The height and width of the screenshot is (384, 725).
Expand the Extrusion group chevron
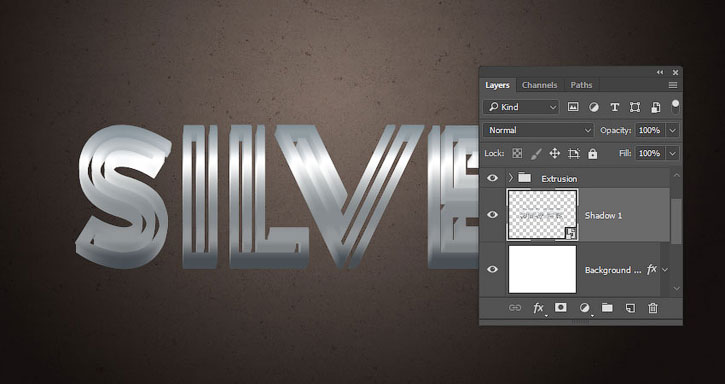coord(510,178)
